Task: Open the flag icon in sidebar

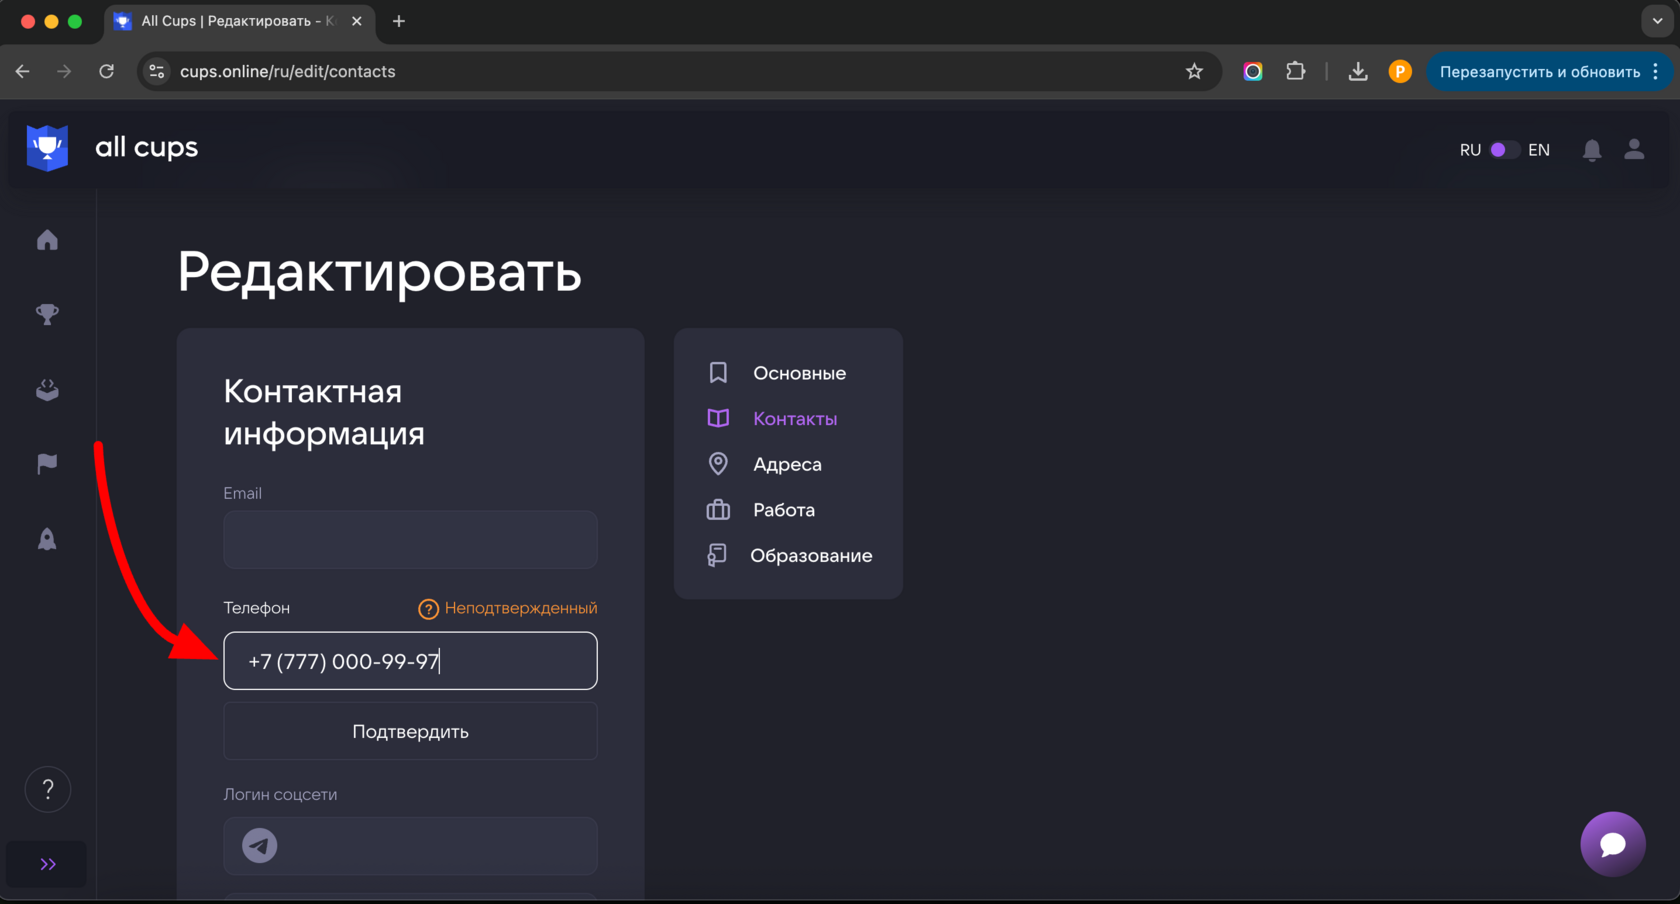Action: click(x=47, y=463)
